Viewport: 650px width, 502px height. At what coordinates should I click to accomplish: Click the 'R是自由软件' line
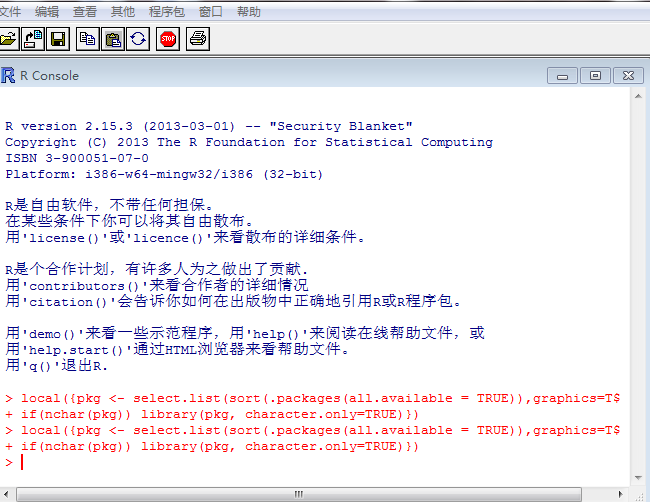pyautogui.click(x=110, y=205)
